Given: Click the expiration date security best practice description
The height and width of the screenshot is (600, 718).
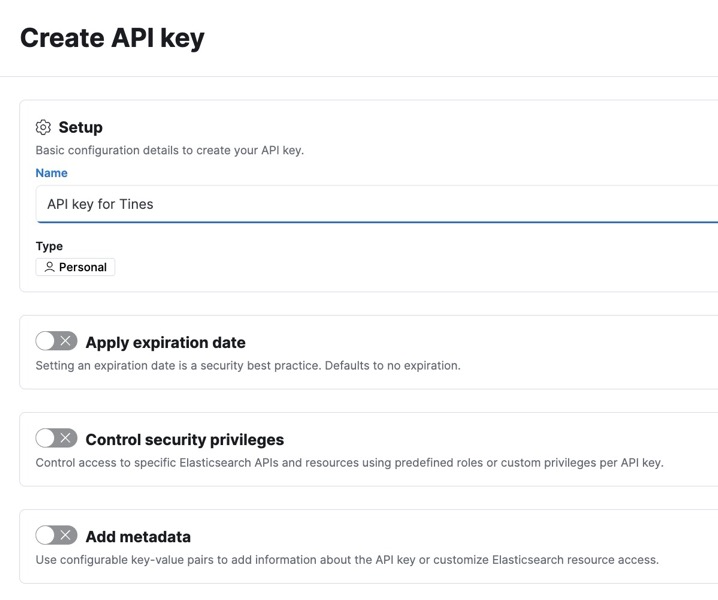Looking at the screenshot, I should pos(248,365).
